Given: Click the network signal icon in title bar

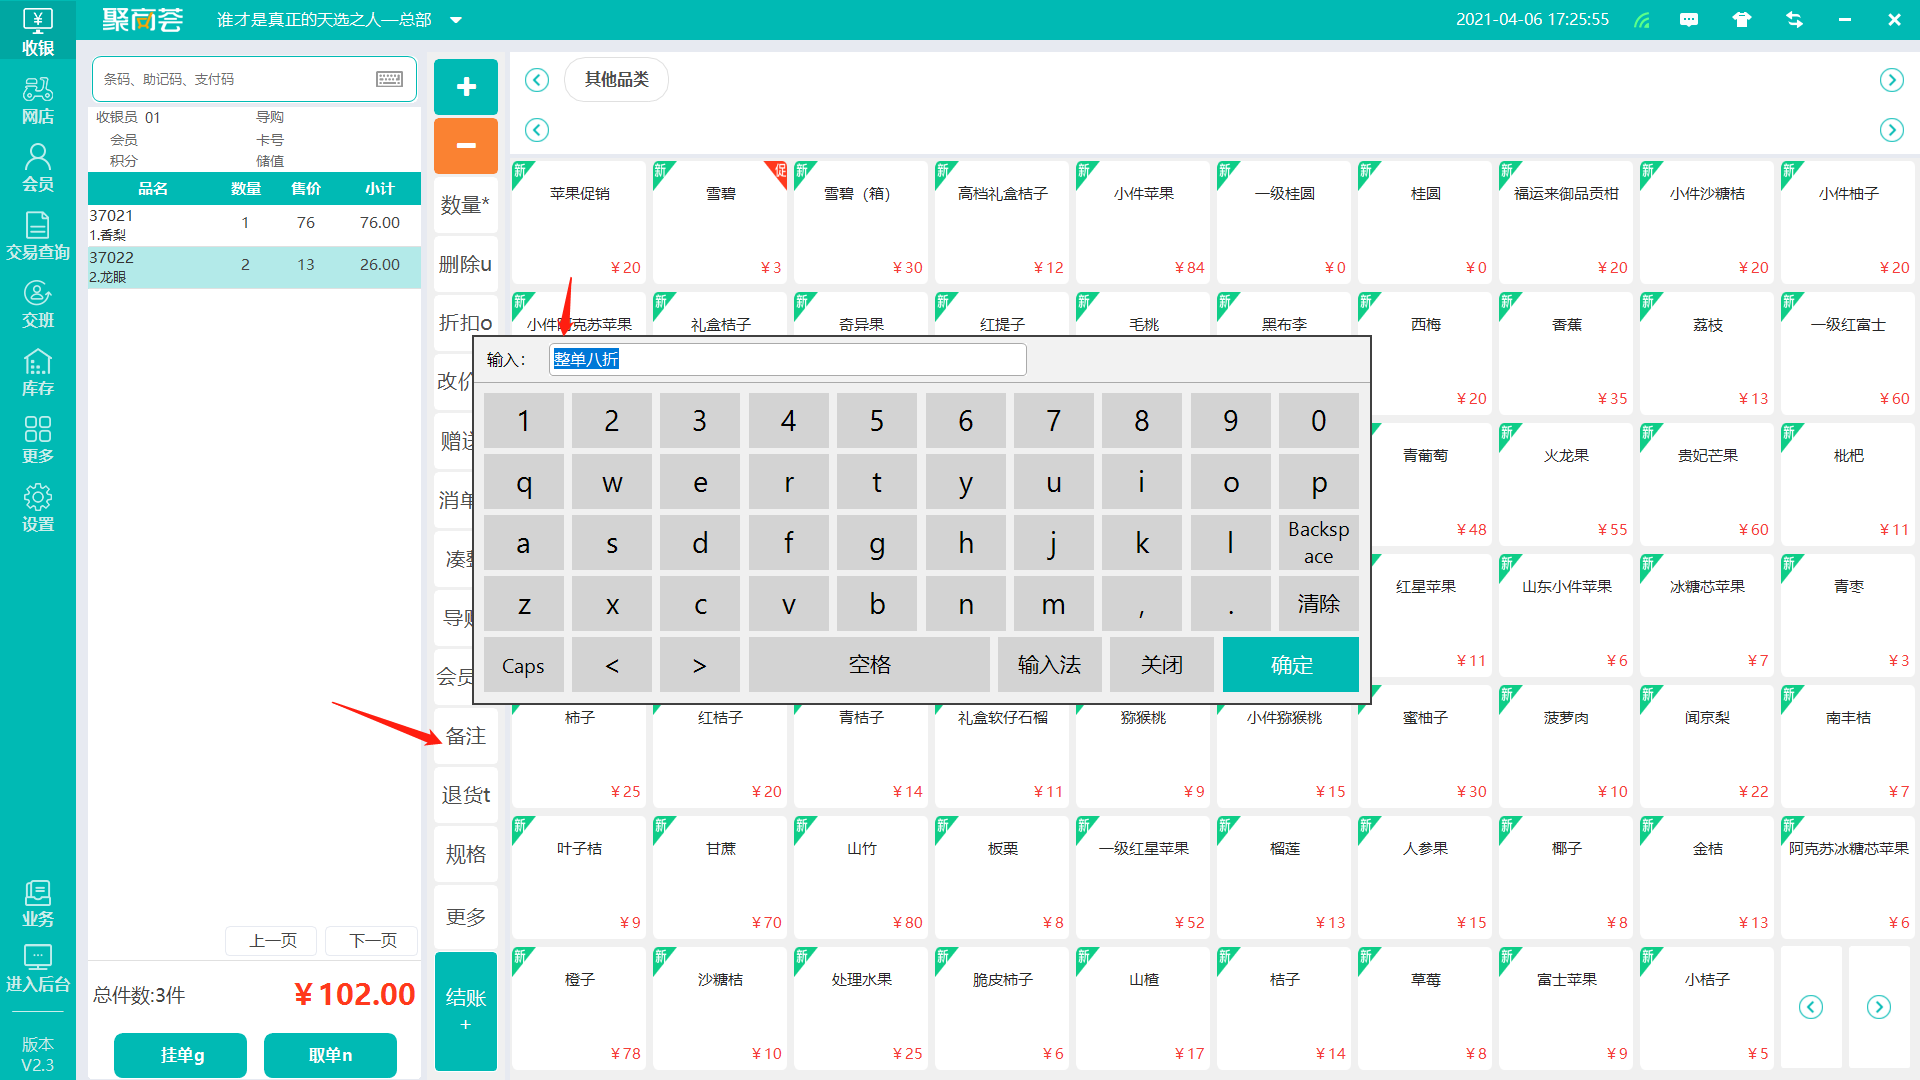Looking at the screenshot, I should (1642, 20).
